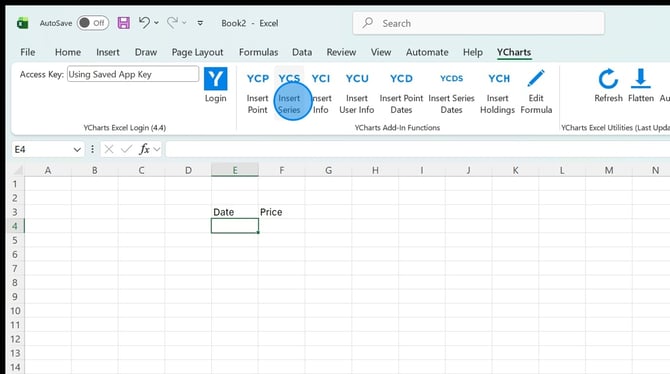Save the workbook with the disk icon
The image size is (670, 374).
tap(123, 23)
